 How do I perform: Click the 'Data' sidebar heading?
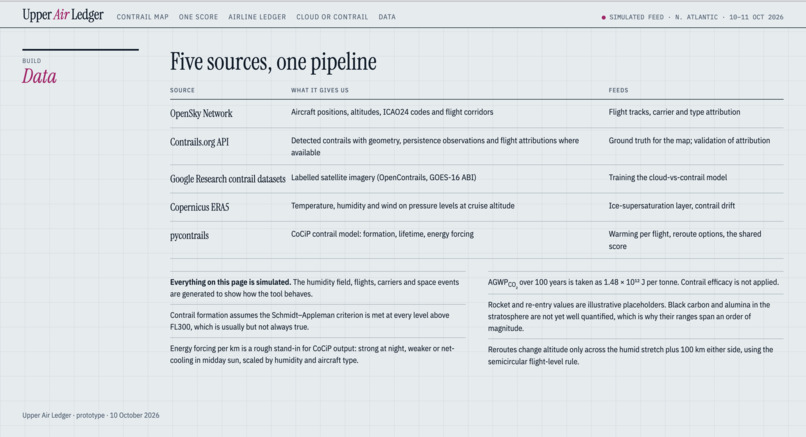point(39,76)
